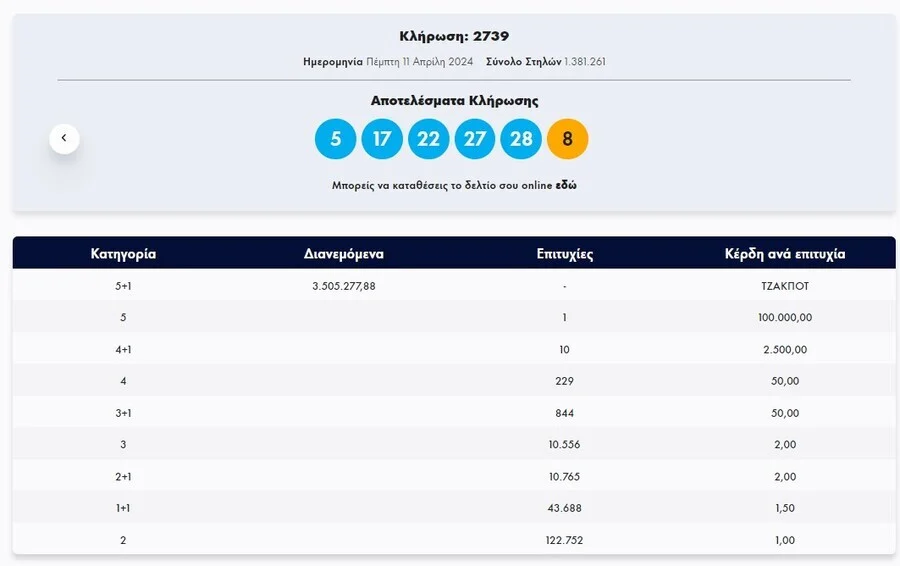The image size is (900, 566).
Task: Click the 'Διανεμόμενα' column header
Action: point(343,254)
